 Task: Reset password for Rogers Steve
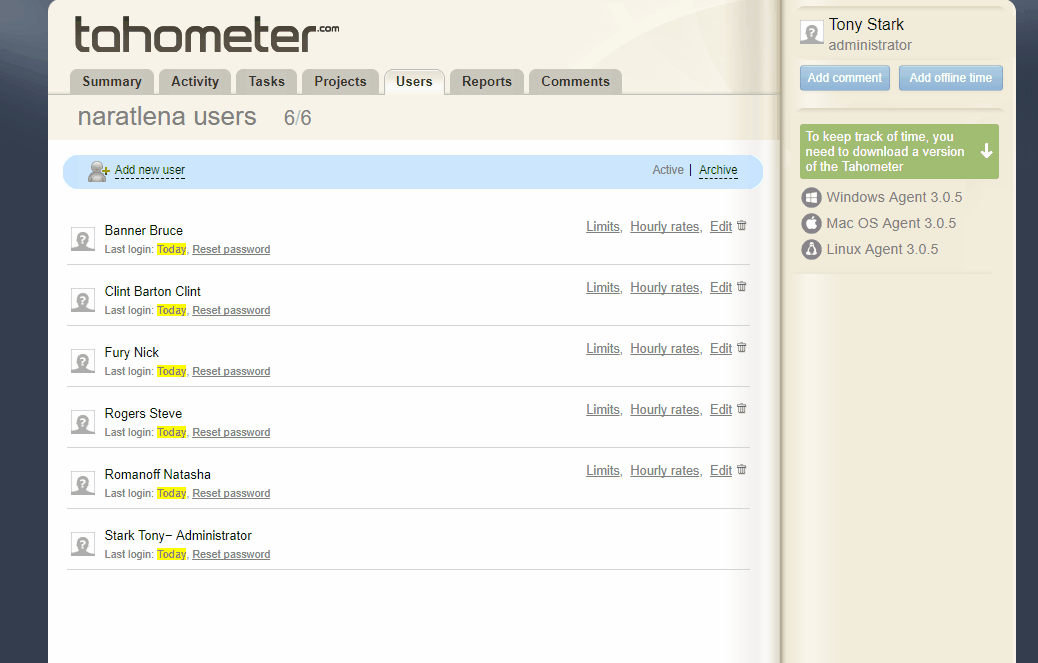[x=231, y=432]
